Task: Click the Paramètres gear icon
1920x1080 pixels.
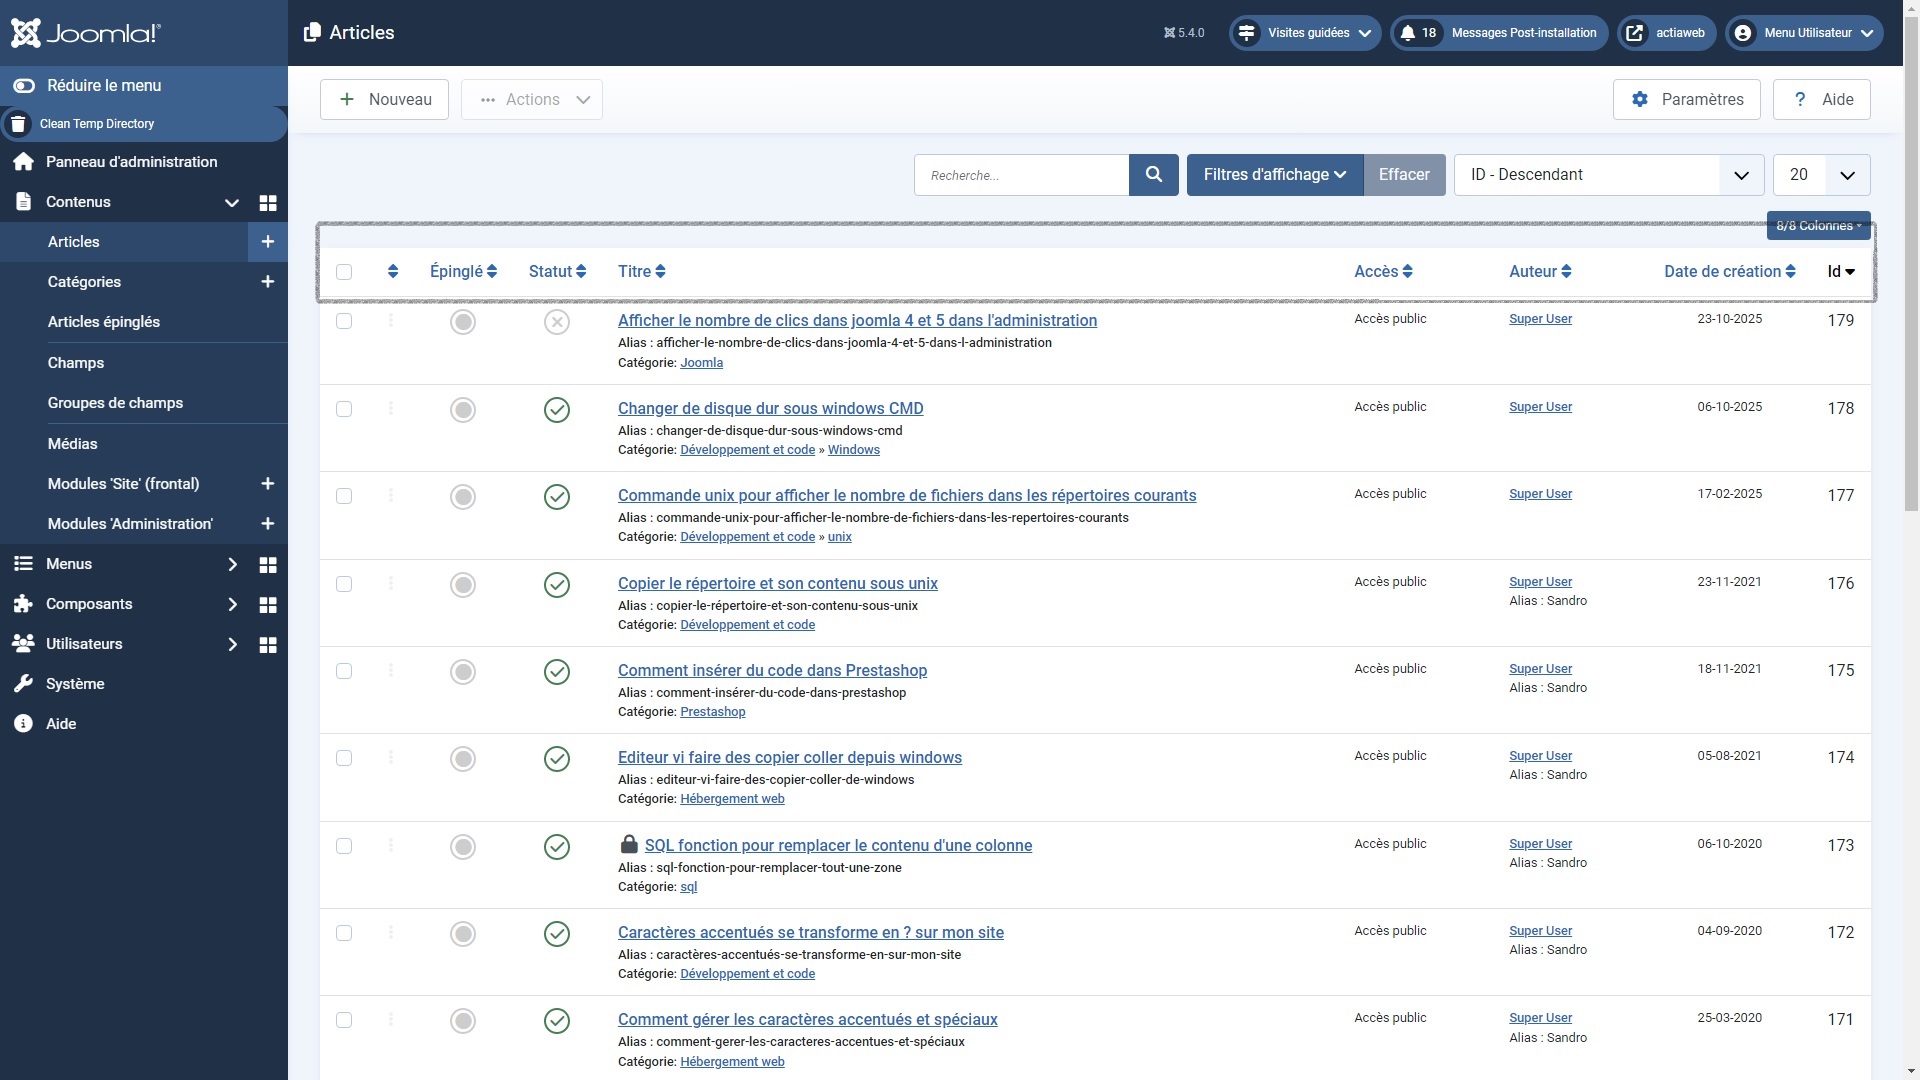Action: click(1640, 99)
